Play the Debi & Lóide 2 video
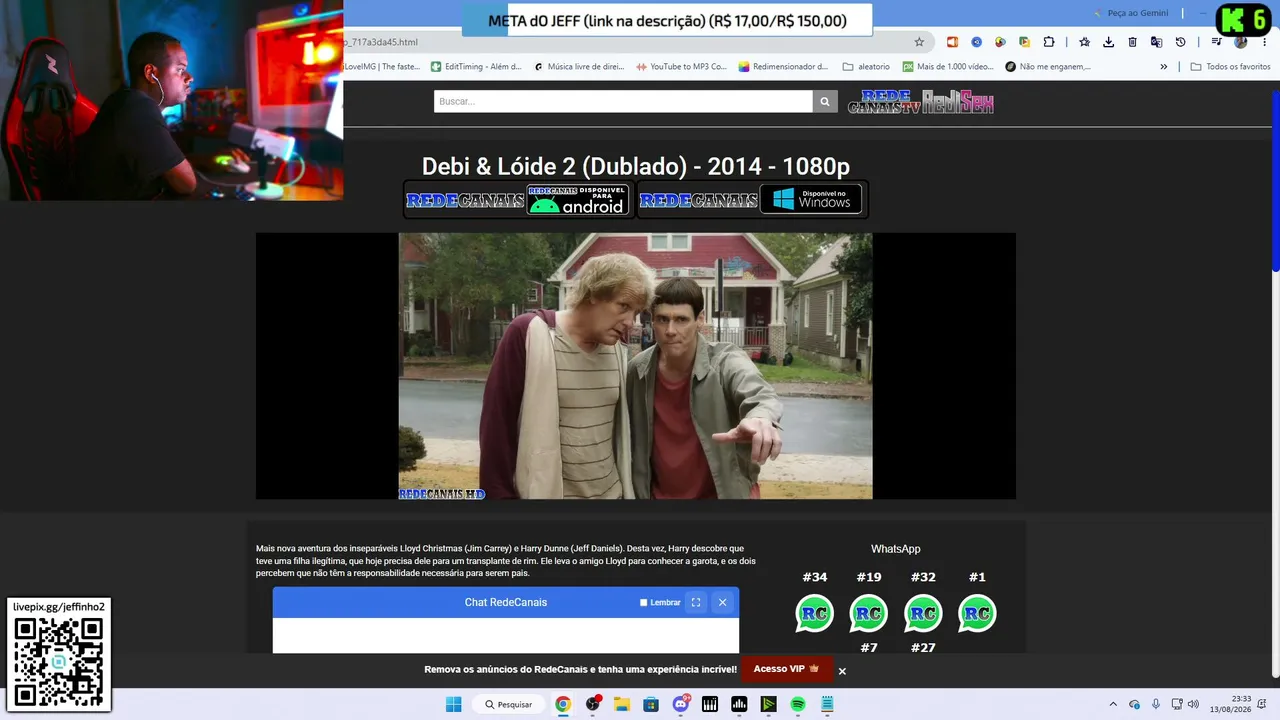The height and width of the screenshot is (720, 1280). pos(635,366)
